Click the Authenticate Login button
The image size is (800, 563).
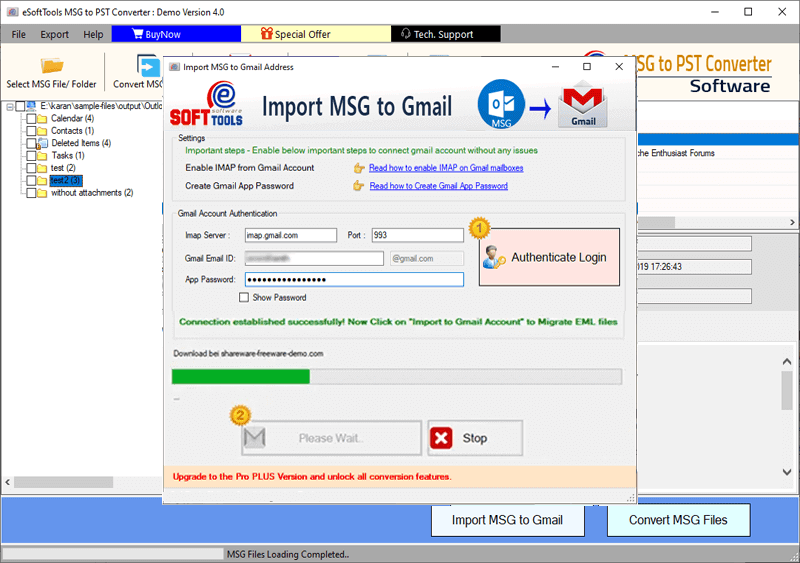tap(549, 257)
